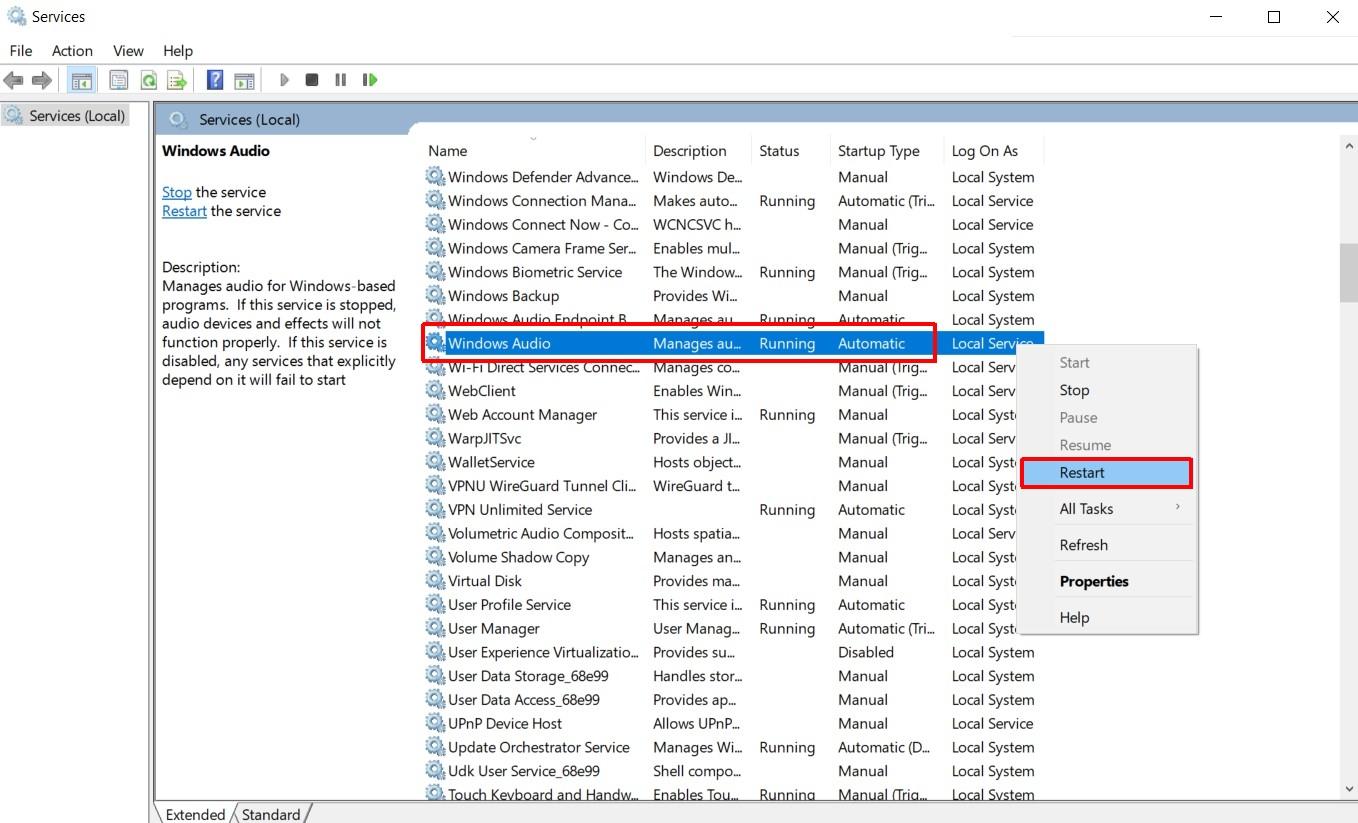
Task: Sort by the Description column header
Action: (x=698, y=151)
